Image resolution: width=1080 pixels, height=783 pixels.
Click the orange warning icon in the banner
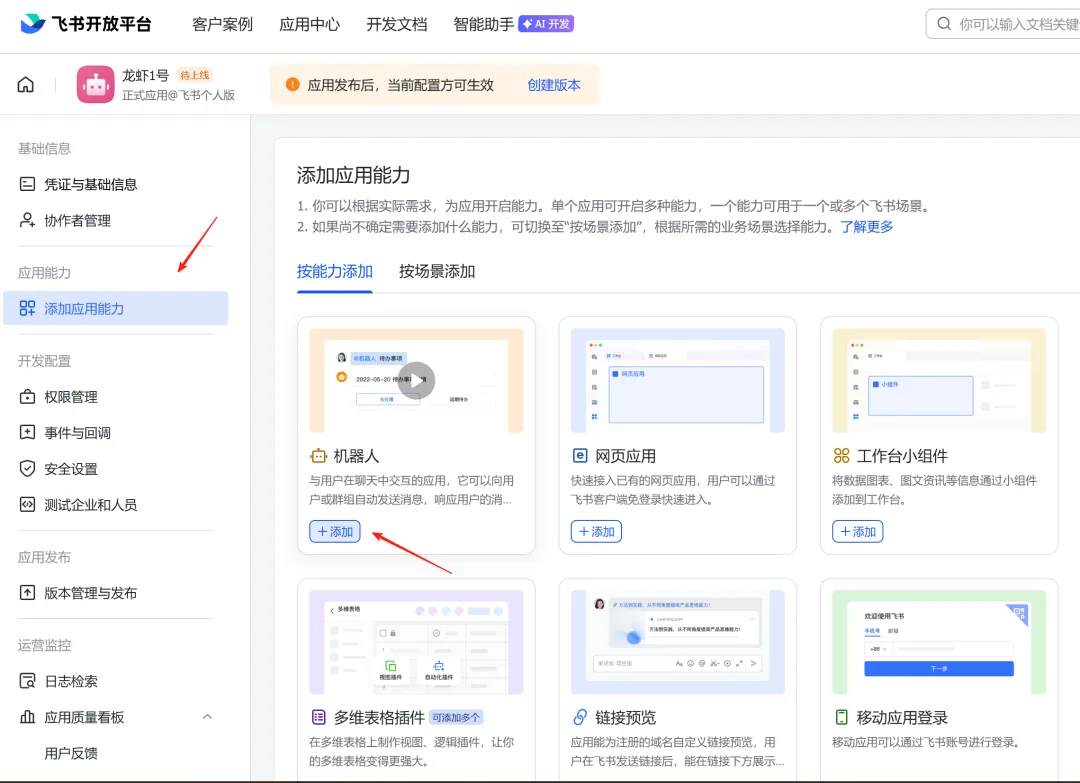293,85
